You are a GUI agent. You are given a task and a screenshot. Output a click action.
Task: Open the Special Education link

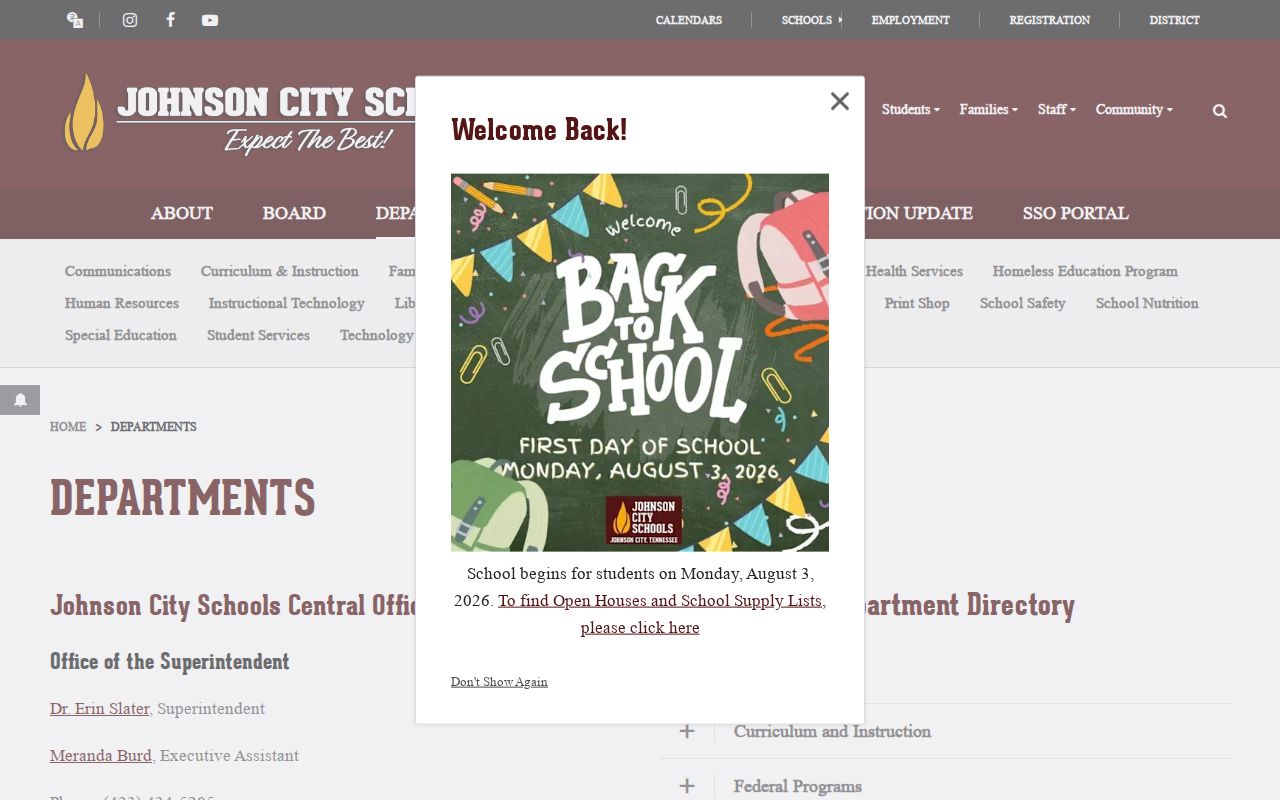pos(121,335)
